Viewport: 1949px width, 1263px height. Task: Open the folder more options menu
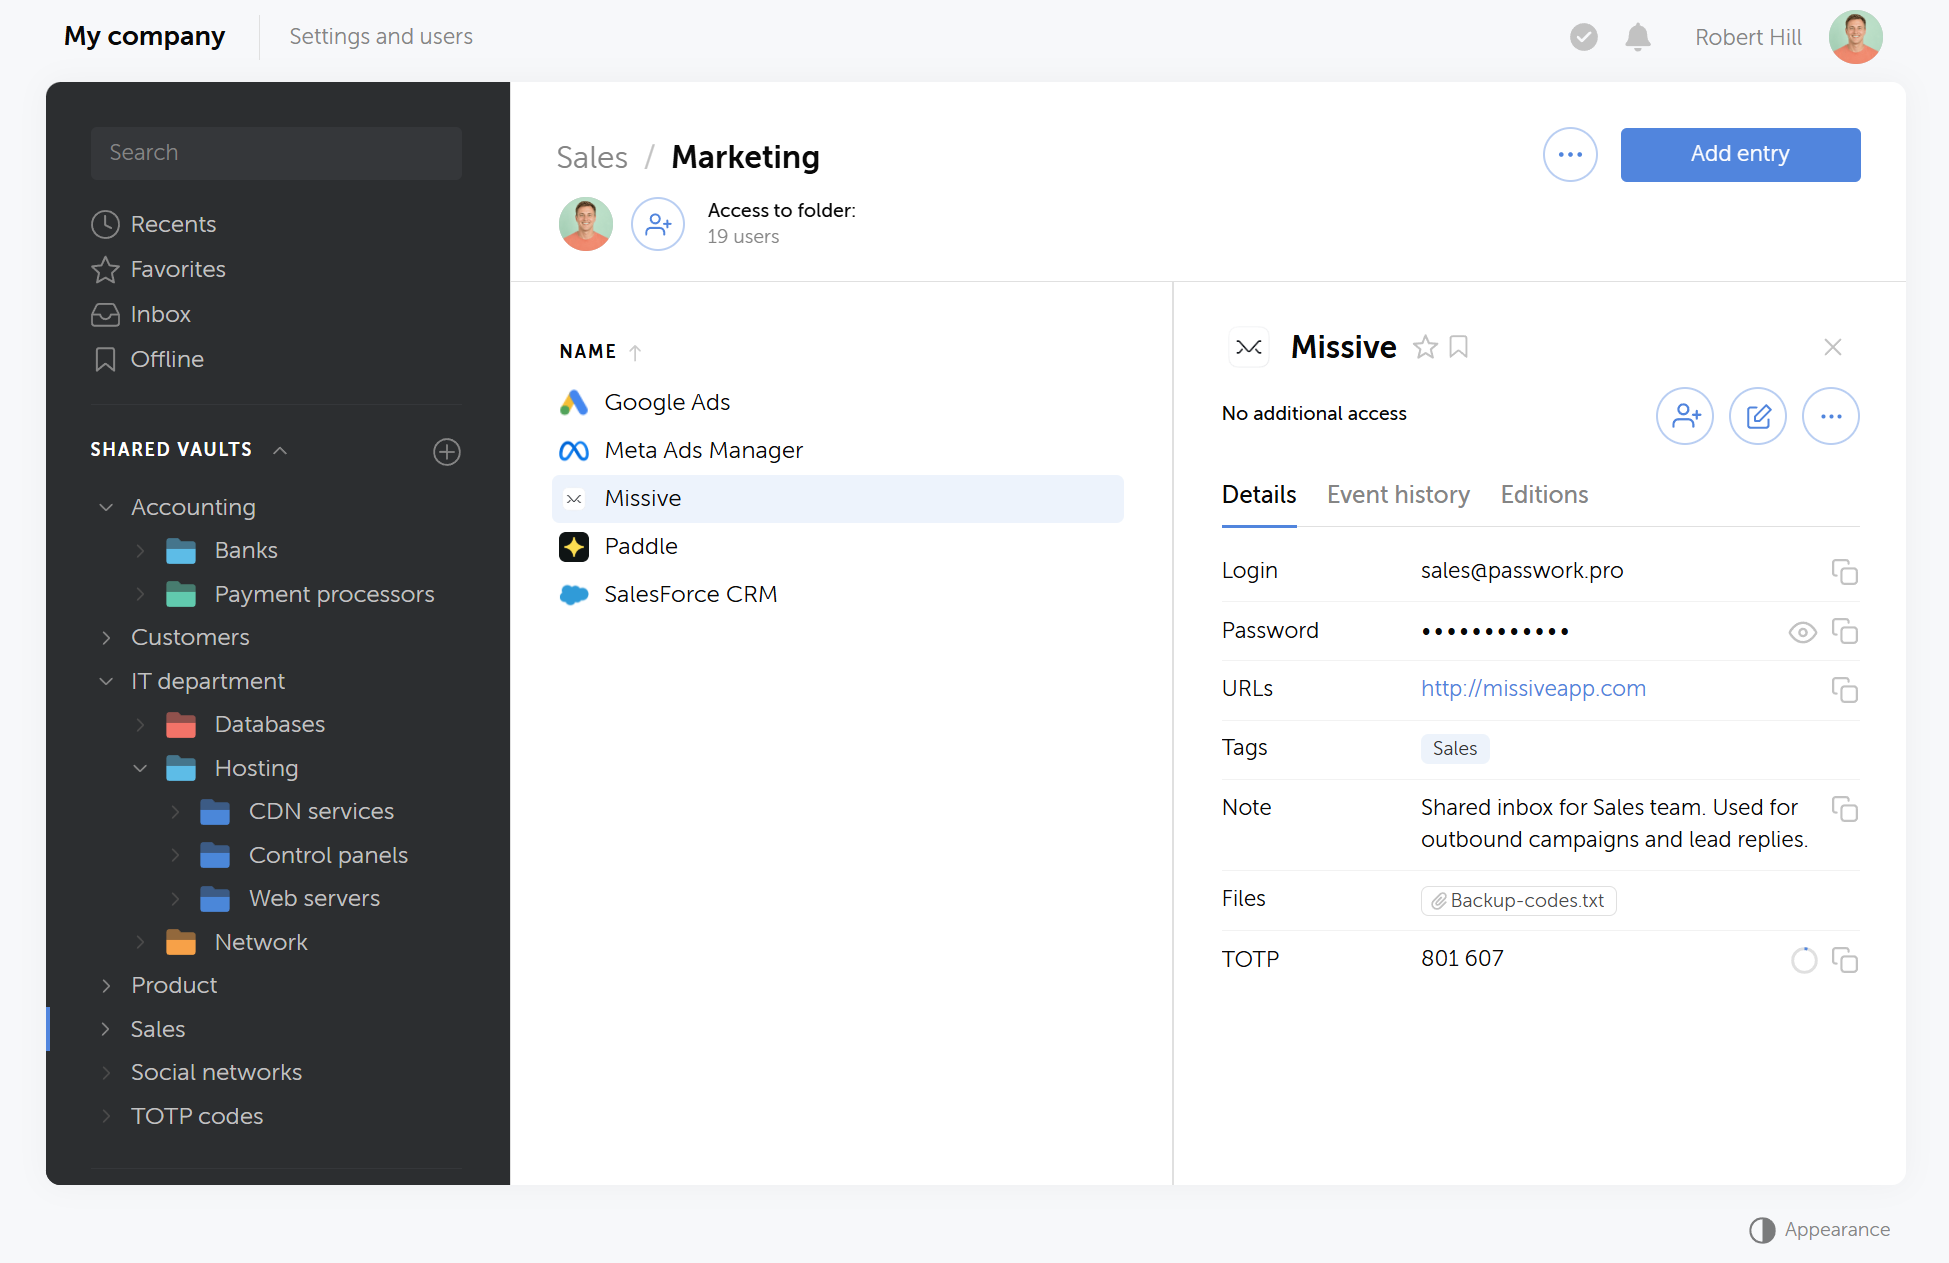(1570, 155)
